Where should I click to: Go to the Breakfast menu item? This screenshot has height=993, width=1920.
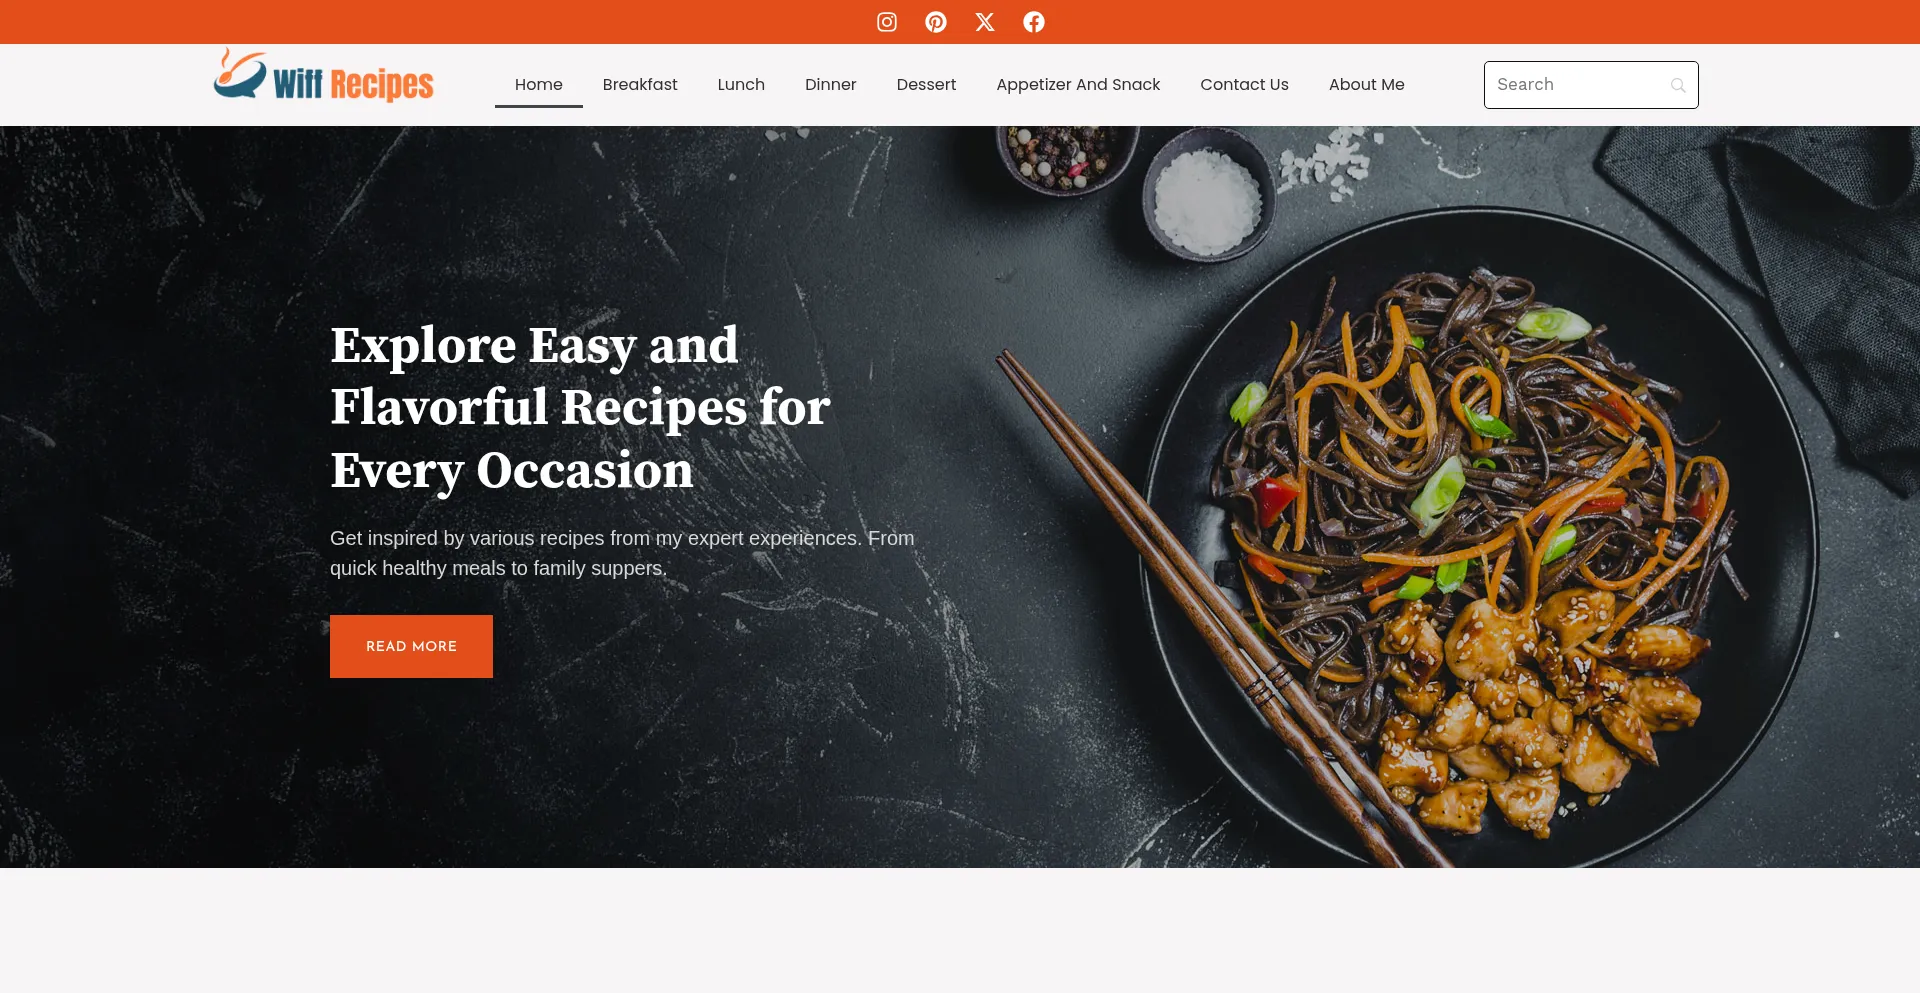640,85
